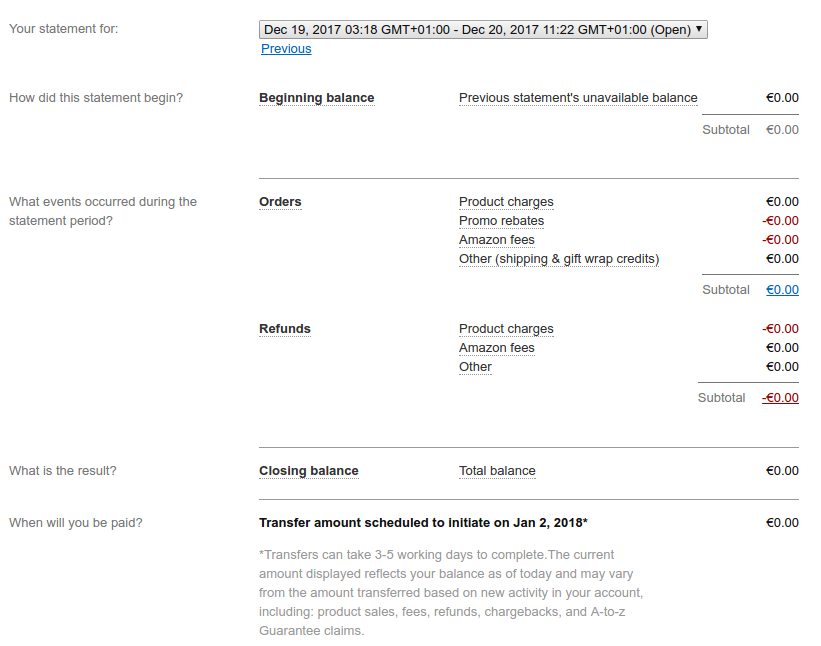The image size is (821, 646).
Task: Open the statement period dropdown
Action: click(482, 30)
